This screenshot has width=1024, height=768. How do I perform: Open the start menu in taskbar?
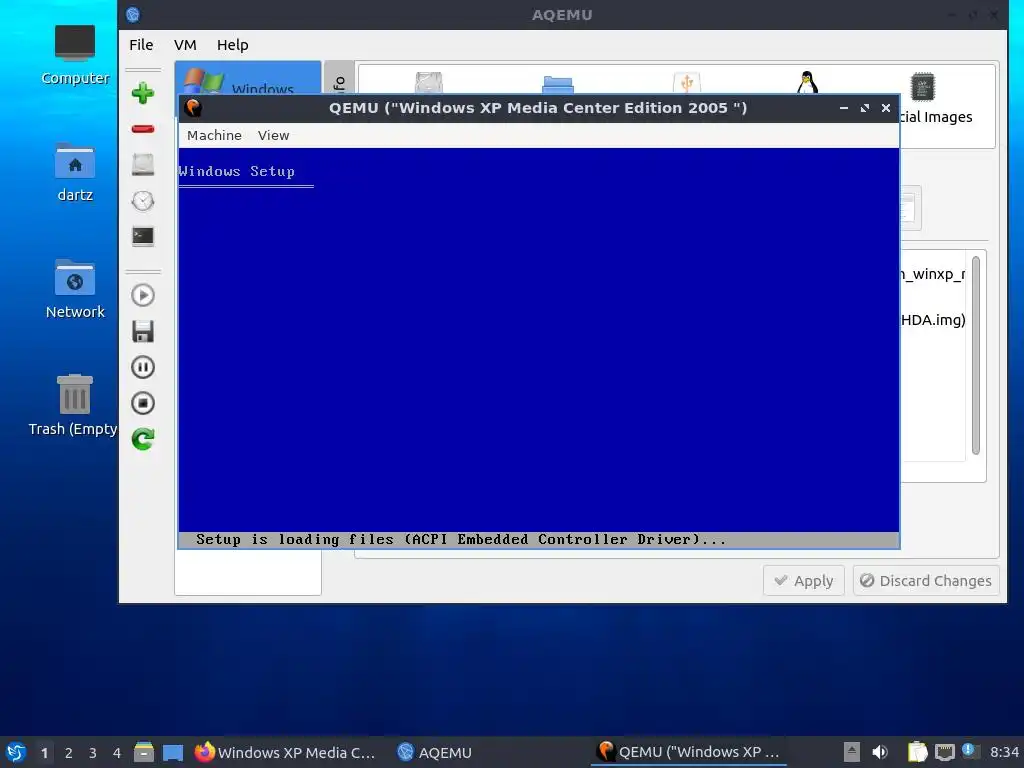click(16, 752)
